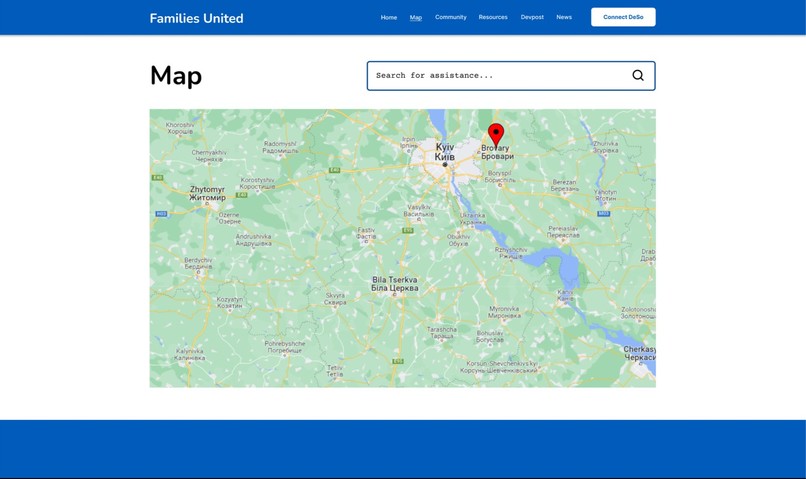Click the Obukhiv label on map

click(x=458, y=240)
